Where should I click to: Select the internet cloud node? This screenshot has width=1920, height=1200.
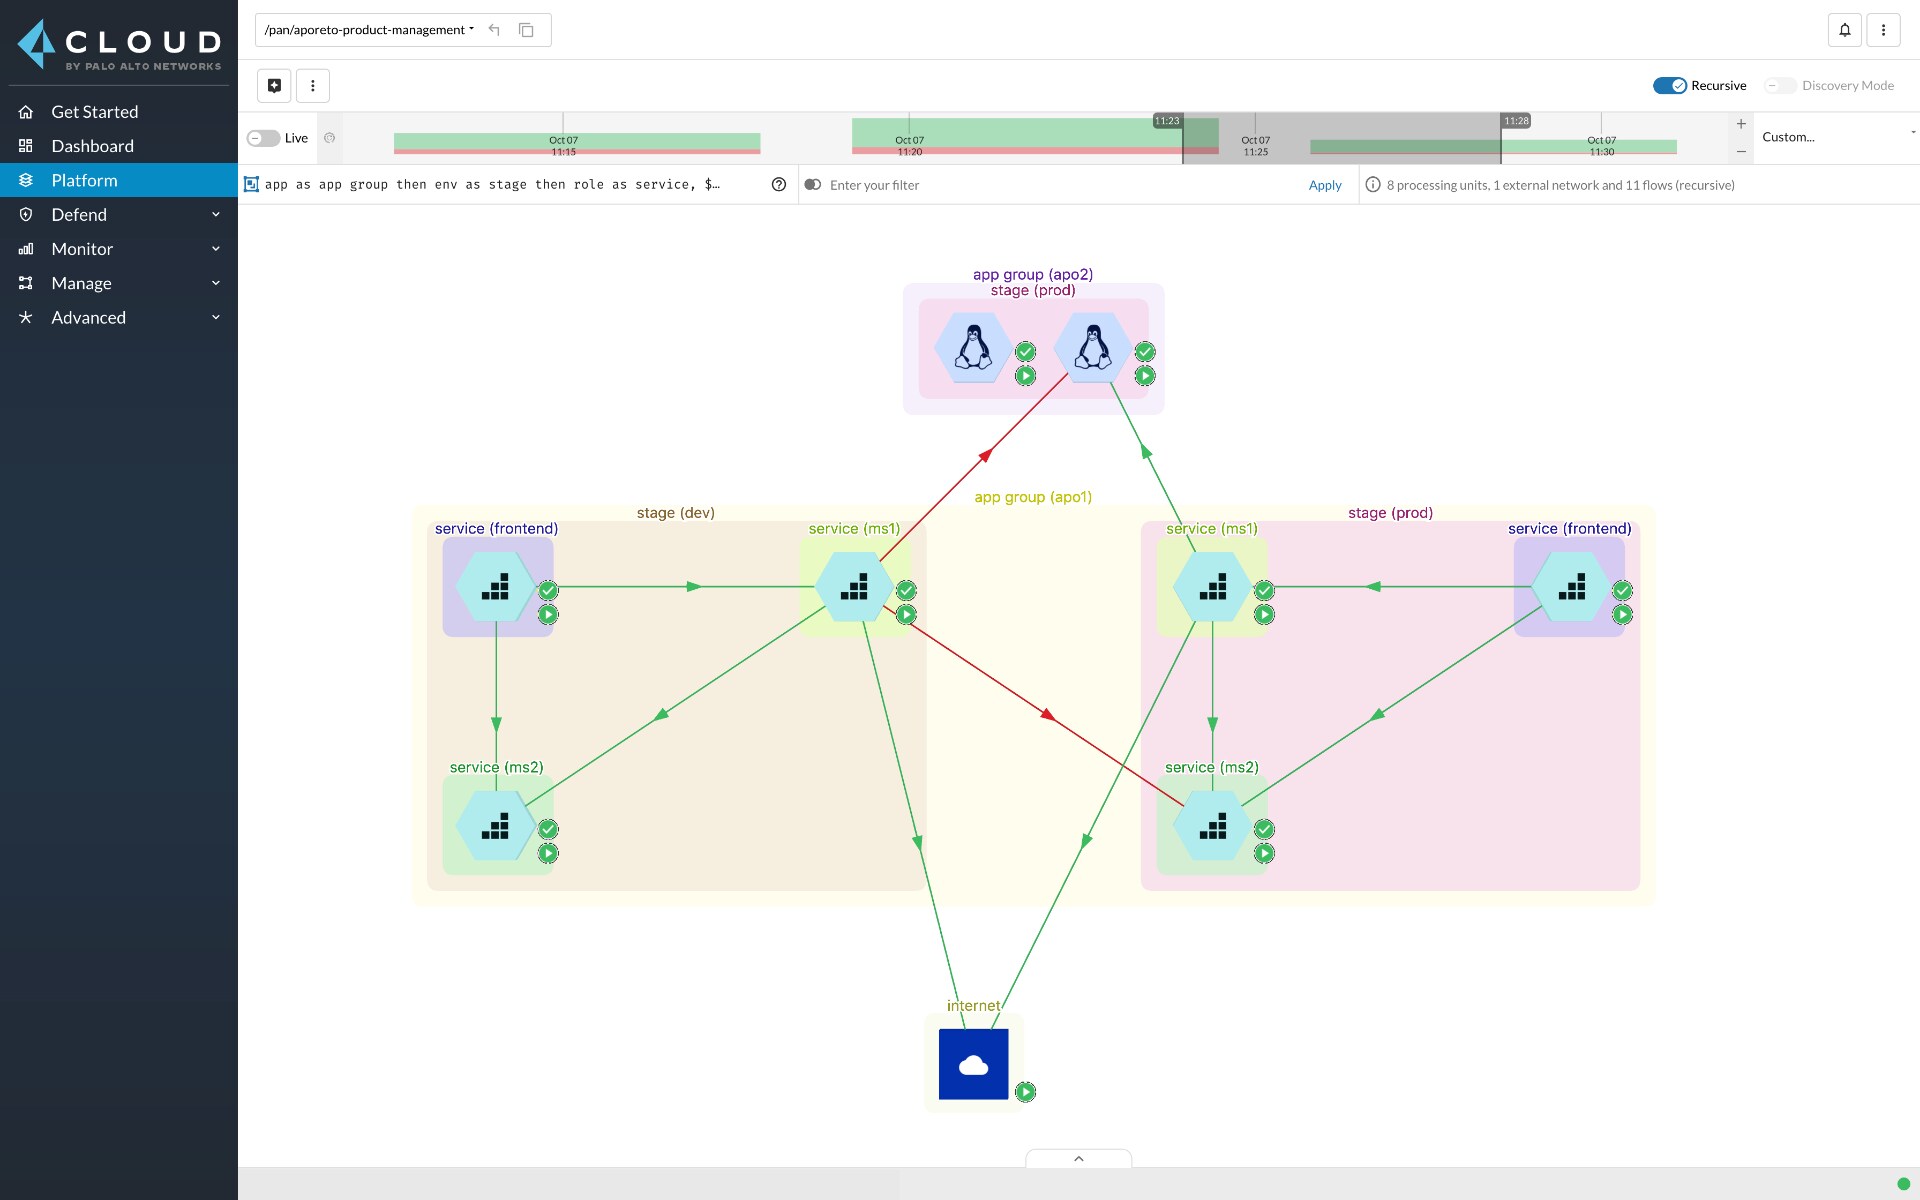pos(971,1063)
